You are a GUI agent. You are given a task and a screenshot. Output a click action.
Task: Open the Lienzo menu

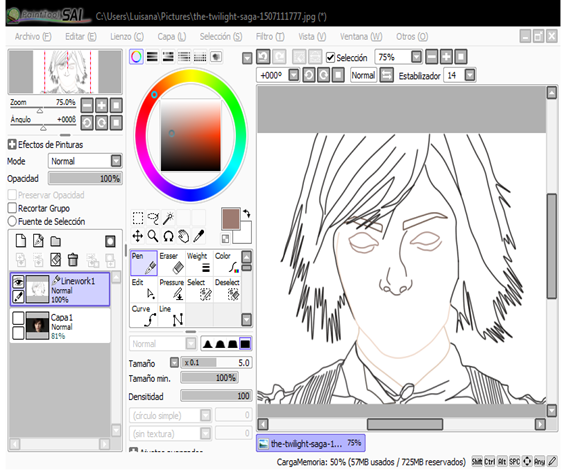[x=127, y=36]
